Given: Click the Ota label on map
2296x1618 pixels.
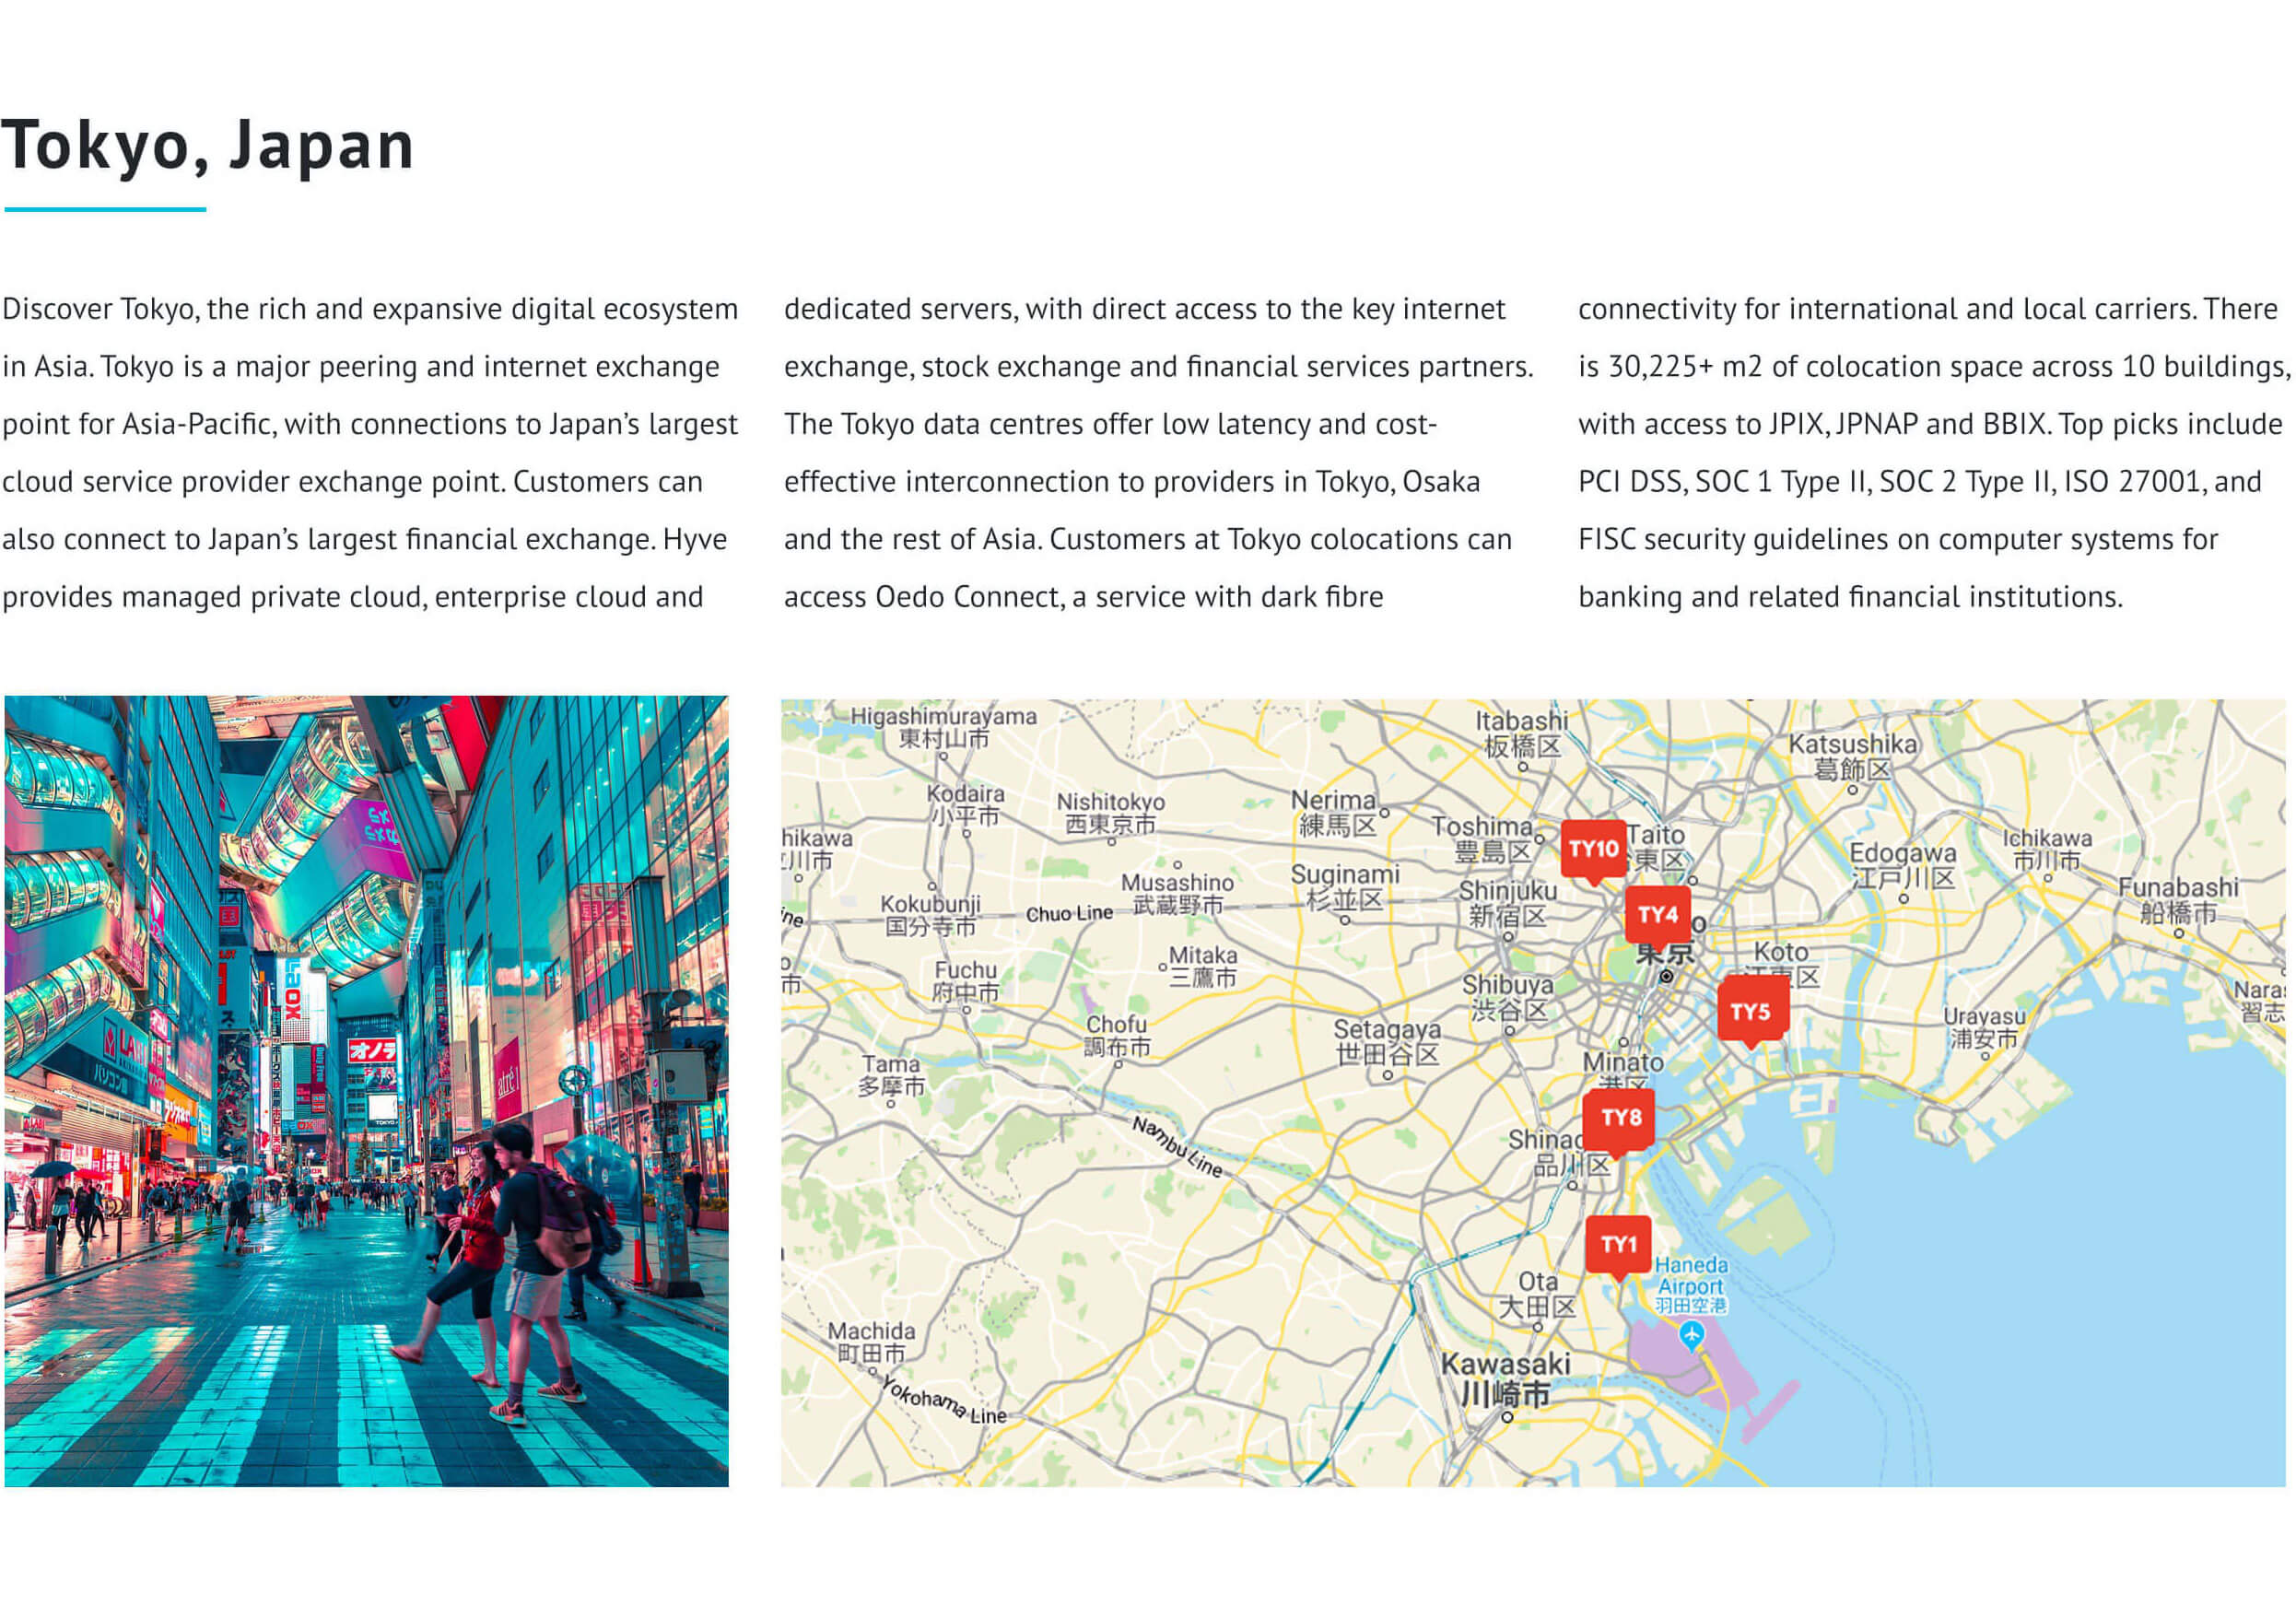Looking at the screenshot, I should pyautogui.click(x=1537, y=1293).
